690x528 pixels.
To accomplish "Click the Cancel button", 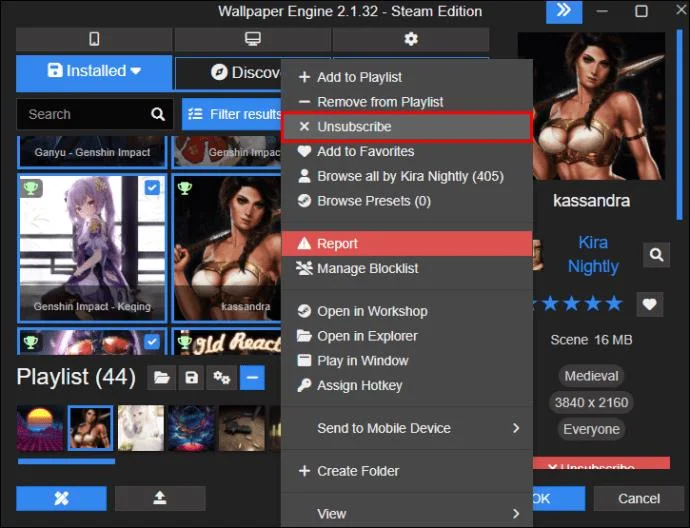I will pyautogui.click(x=639, y=498).
